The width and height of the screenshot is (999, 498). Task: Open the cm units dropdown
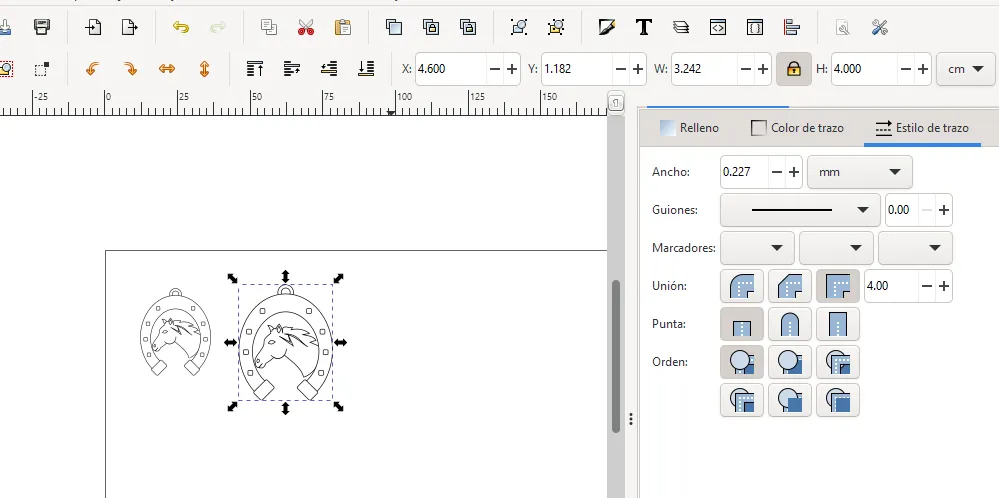965,69
